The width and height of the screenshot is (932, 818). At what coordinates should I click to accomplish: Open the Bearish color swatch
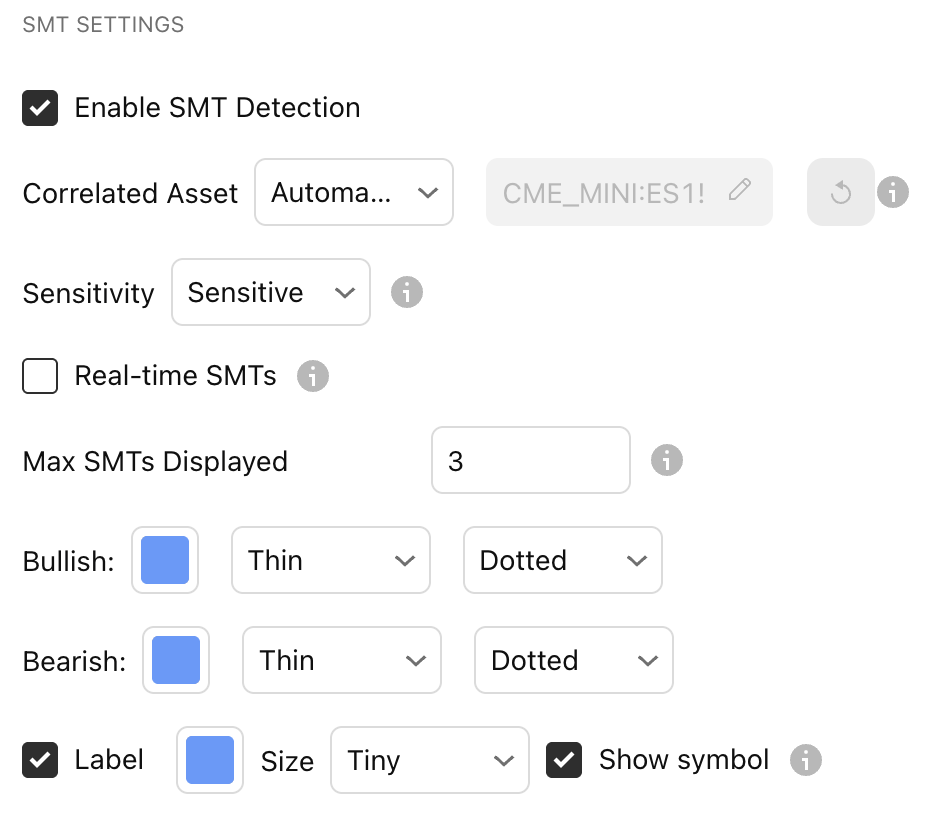(x=176, y=660)
